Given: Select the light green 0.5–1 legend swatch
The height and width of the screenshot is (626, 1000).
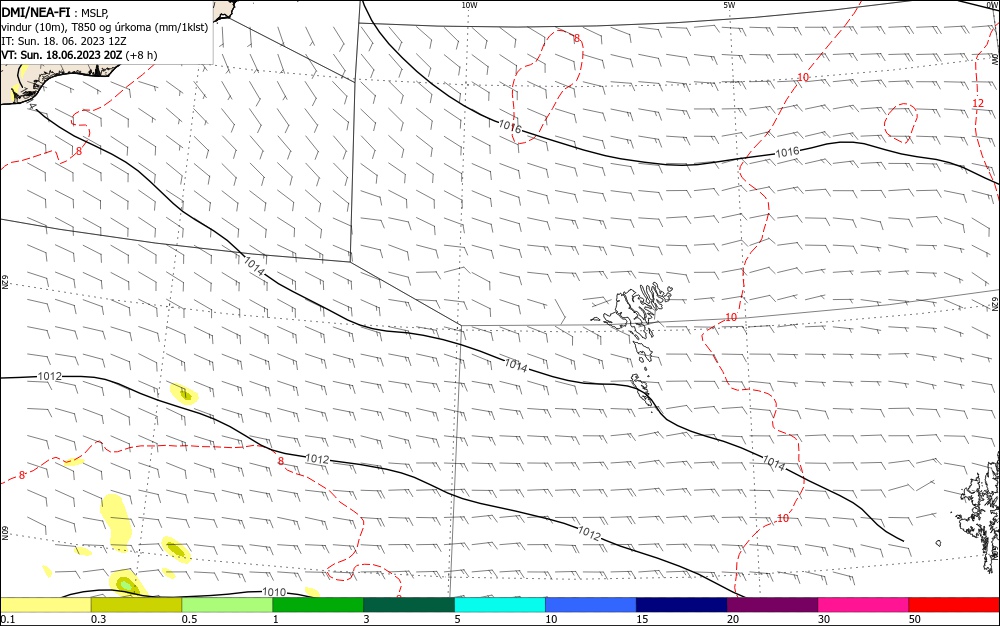Looking at the screenshot, I should (x=227, y=605).
